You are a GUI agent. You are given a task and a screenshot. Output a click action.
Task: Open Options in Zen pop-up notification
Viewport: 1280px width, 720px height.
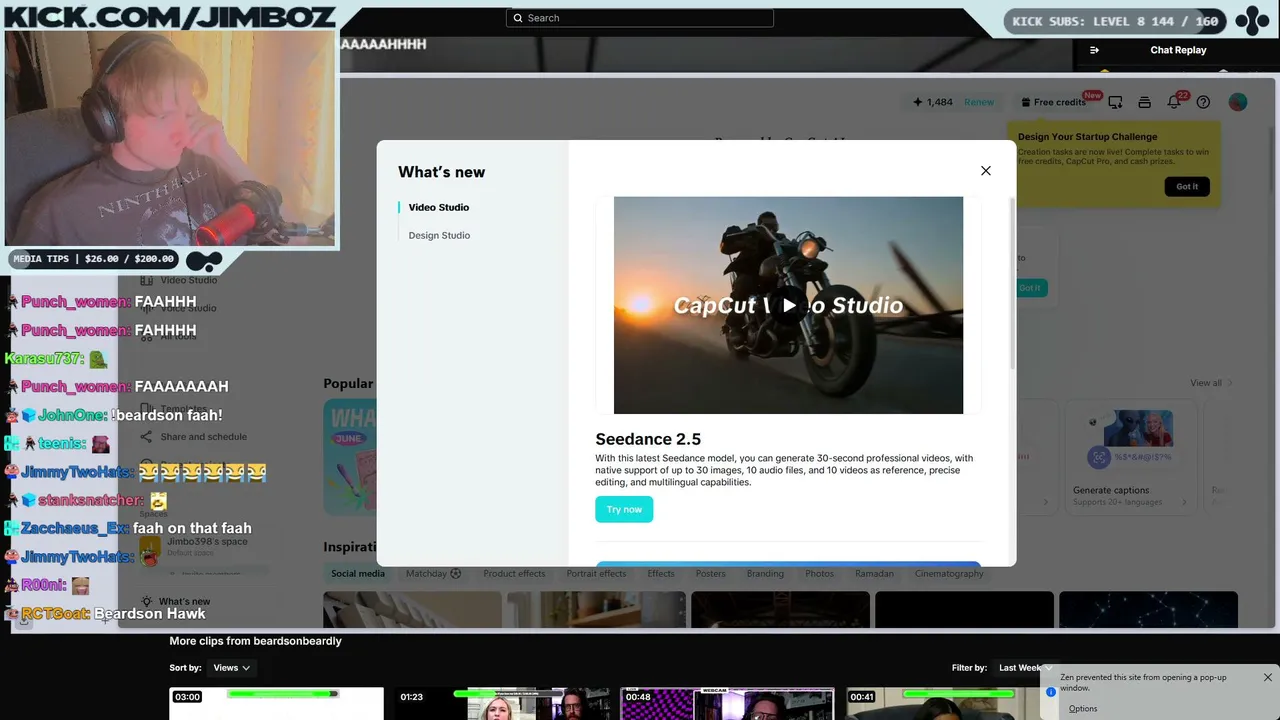click(x=1082, y=709)
